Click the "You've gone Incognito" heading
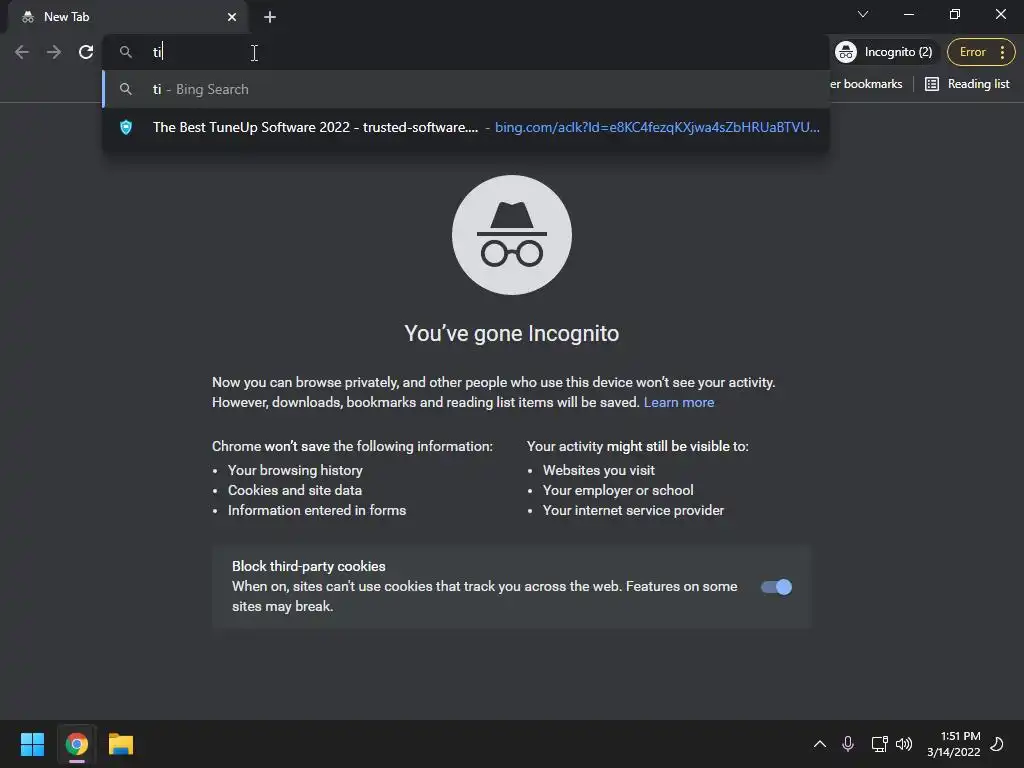 (x=511, y=334)
